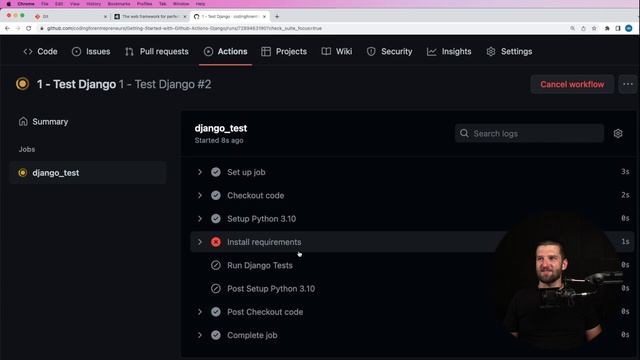Click success checkmark for Setup Python 3.10

point(216,218)
